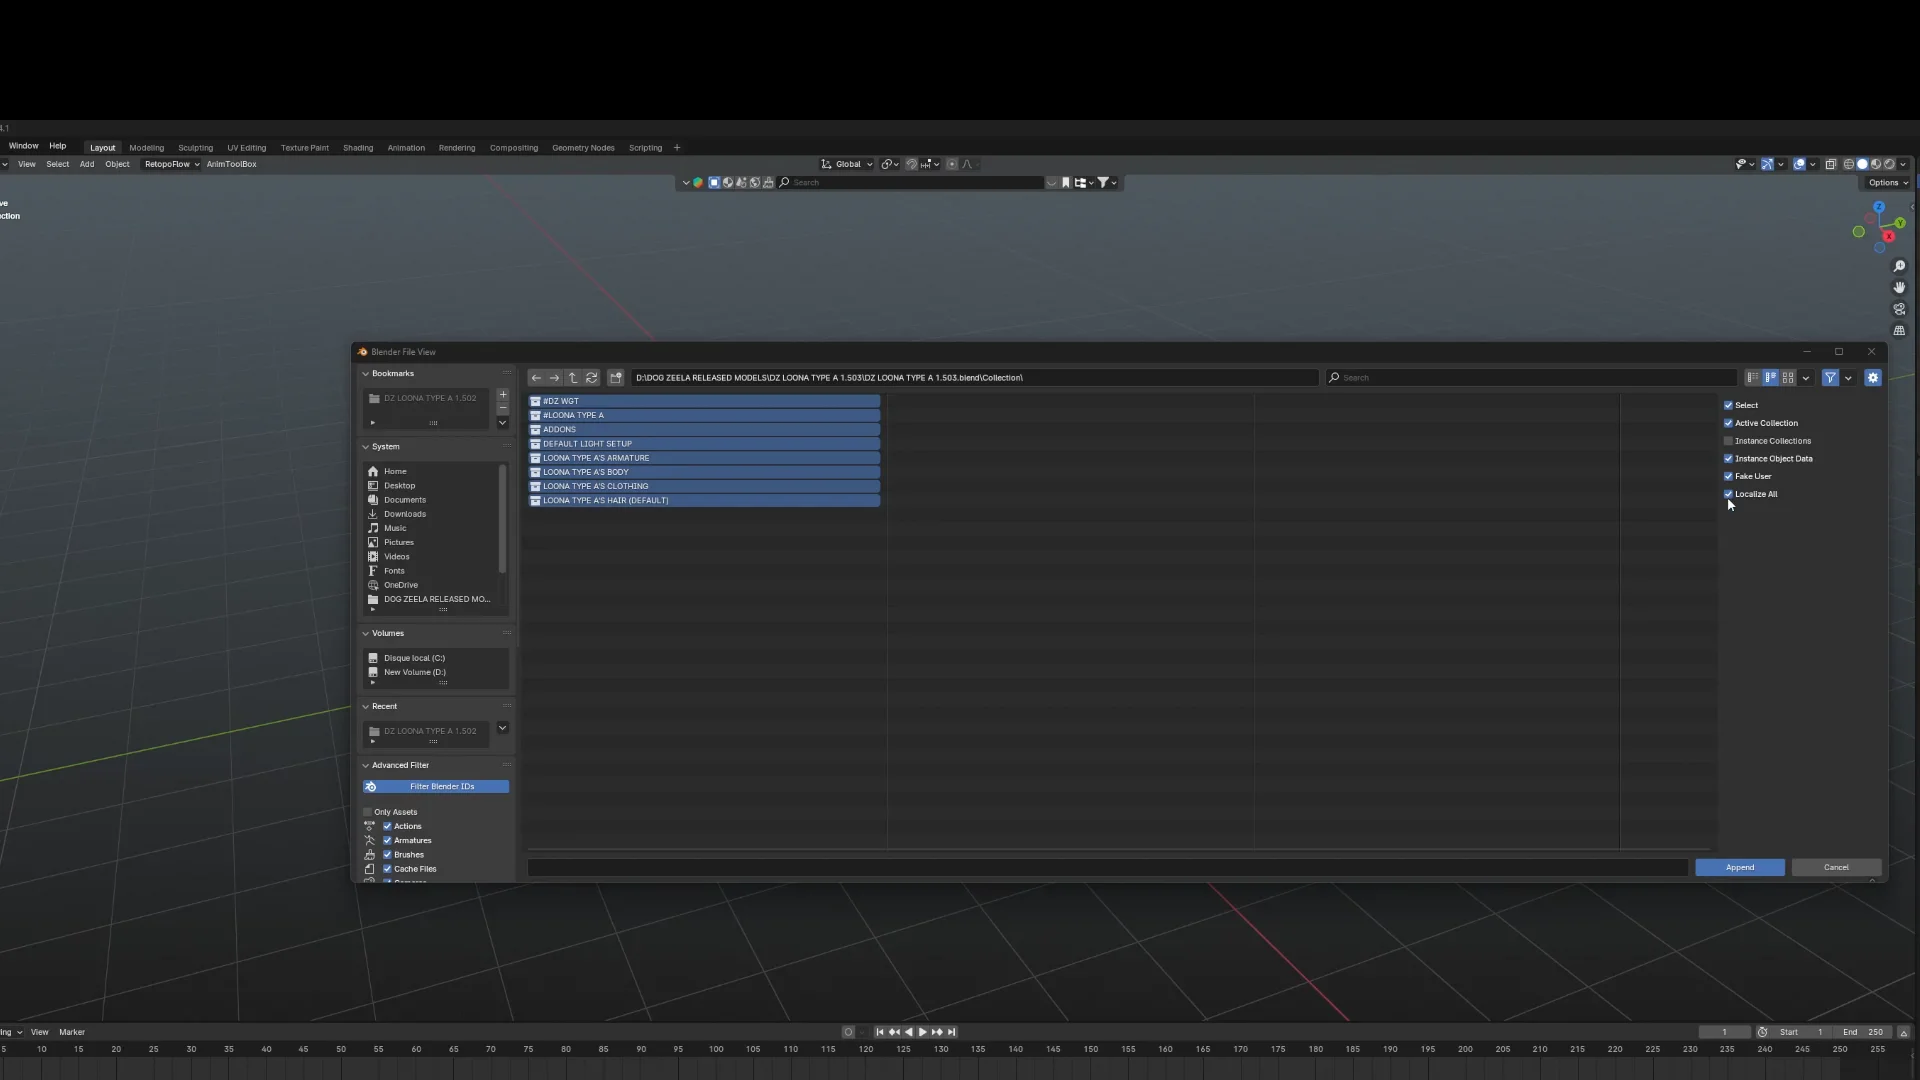Collapse the Volumes panel
This screenshot has height=1080, width=1920.
tap(365, 633)
